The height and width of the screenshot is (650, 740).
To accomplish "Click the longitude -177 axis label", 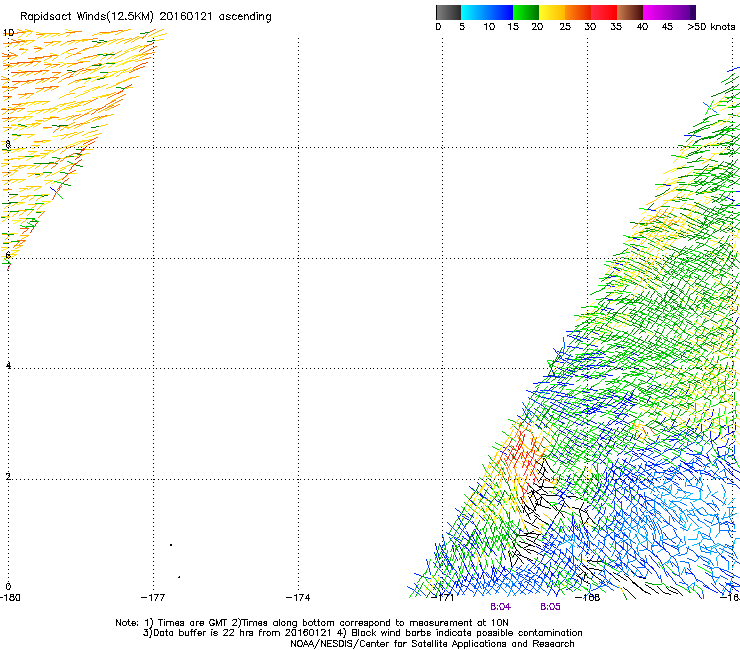I will pyautogui.click(x=153, y=598).
